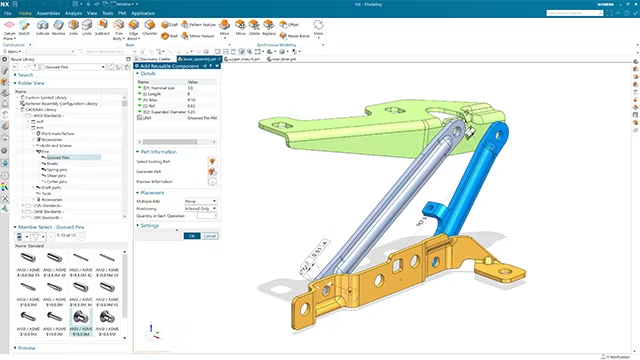Screen dimensions: 640x360
Task: Expand the DIN Standards folder
Action: pos(23,218)
